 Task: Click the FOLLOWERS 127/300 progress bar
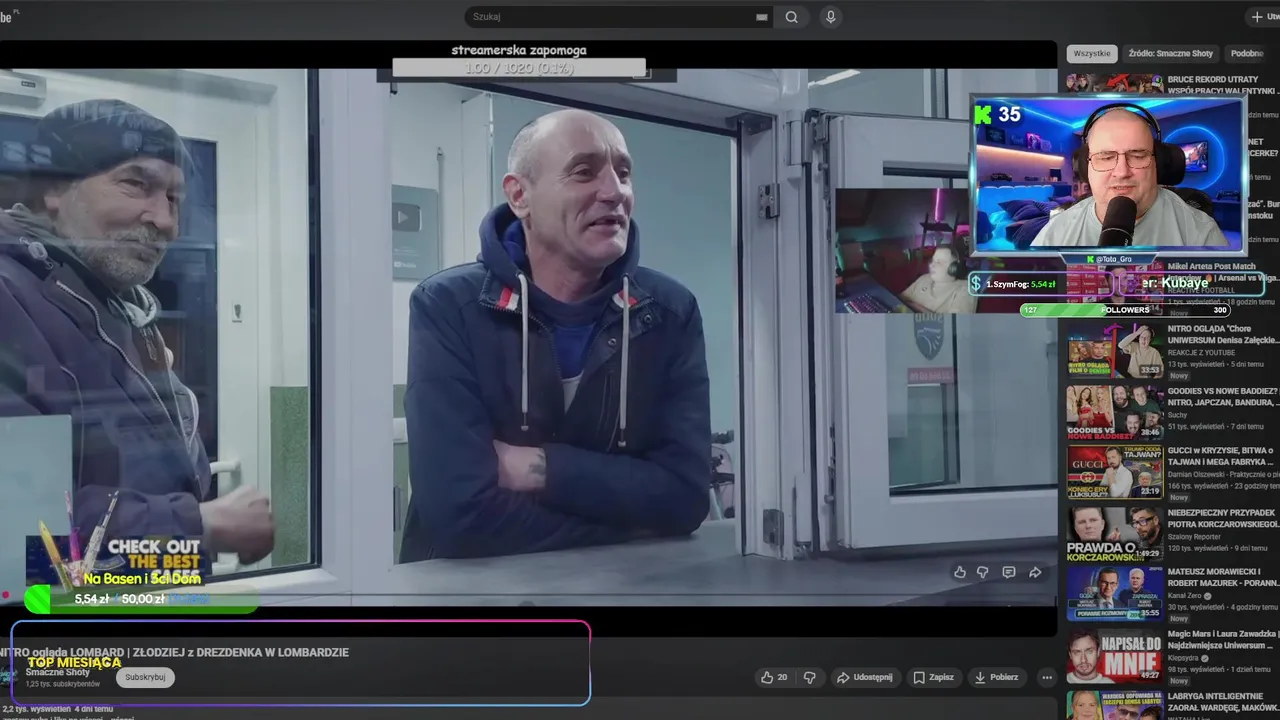1125,310
